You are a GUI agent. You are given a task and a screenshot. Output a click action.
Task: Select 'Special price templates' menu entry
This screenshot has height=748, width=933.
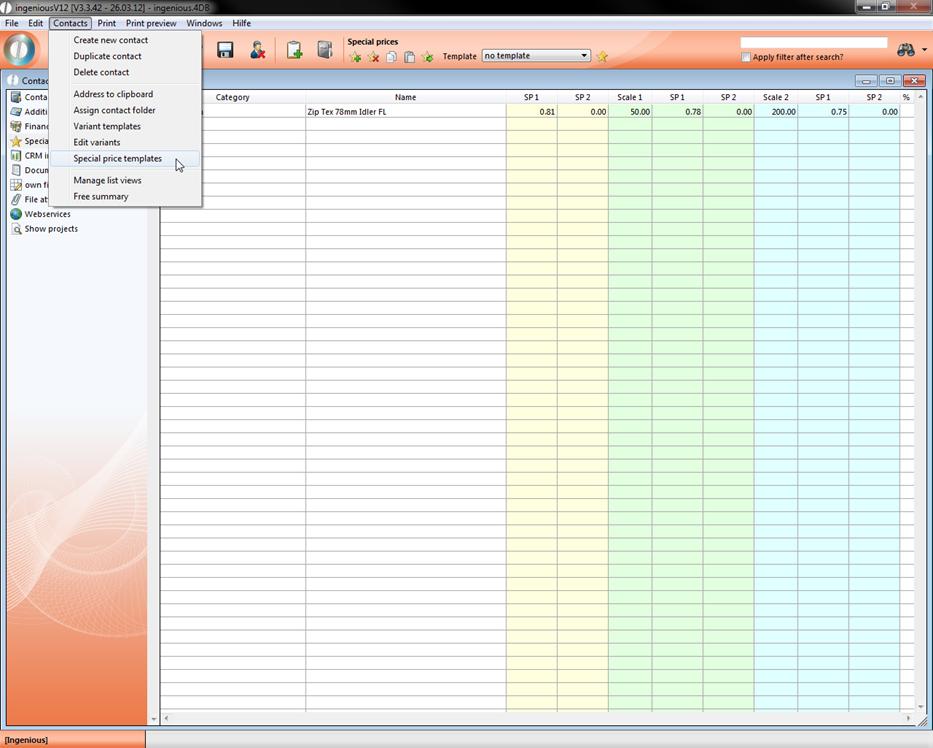click(117, 158)
